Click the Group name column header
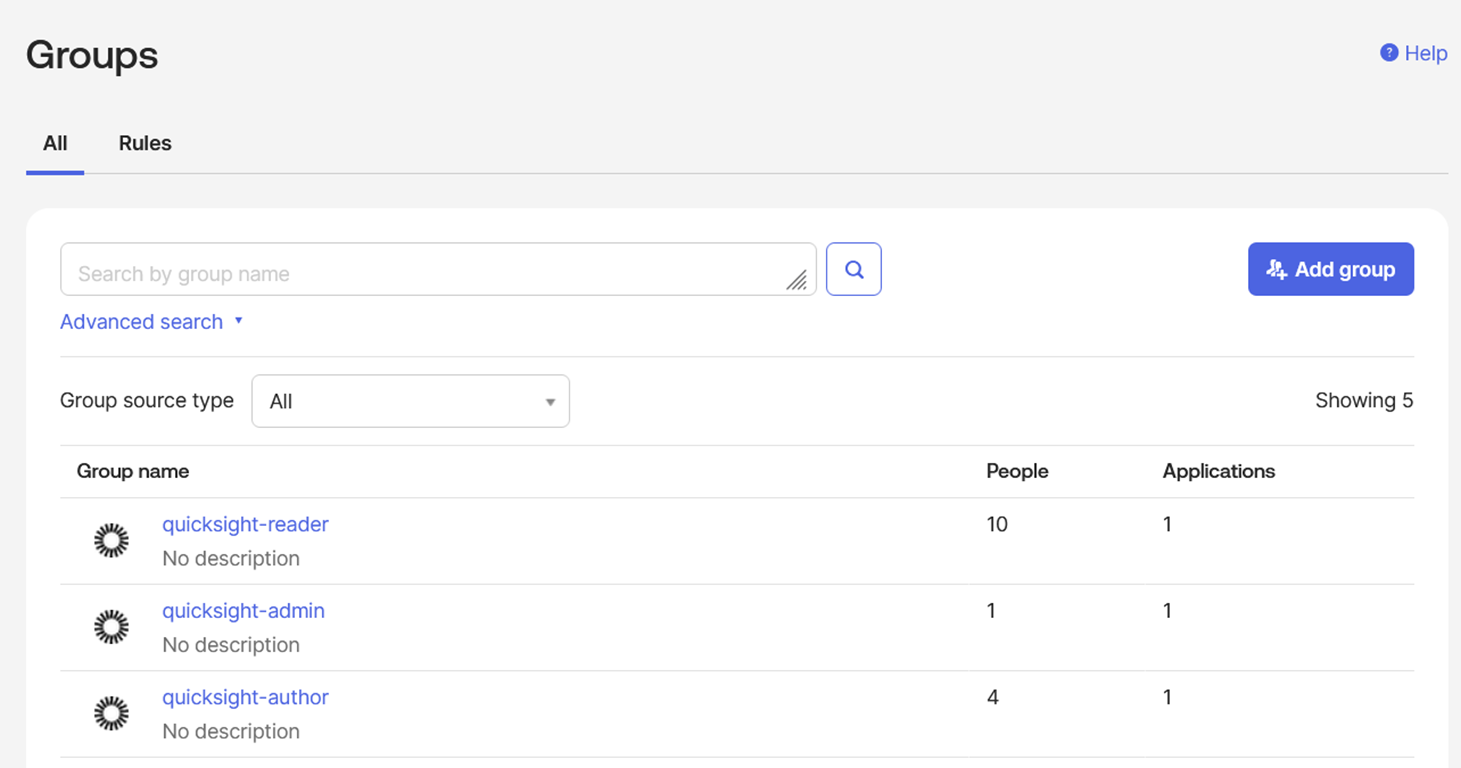The height and width of the screenshot is (768, 1461). 133,471
